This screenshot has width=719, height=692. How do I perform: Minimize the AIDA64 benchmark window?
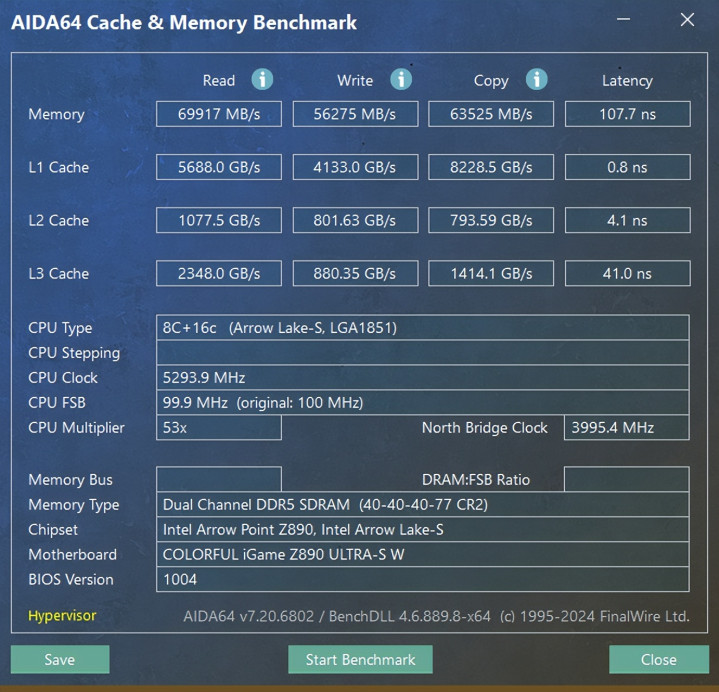(623, 19)
